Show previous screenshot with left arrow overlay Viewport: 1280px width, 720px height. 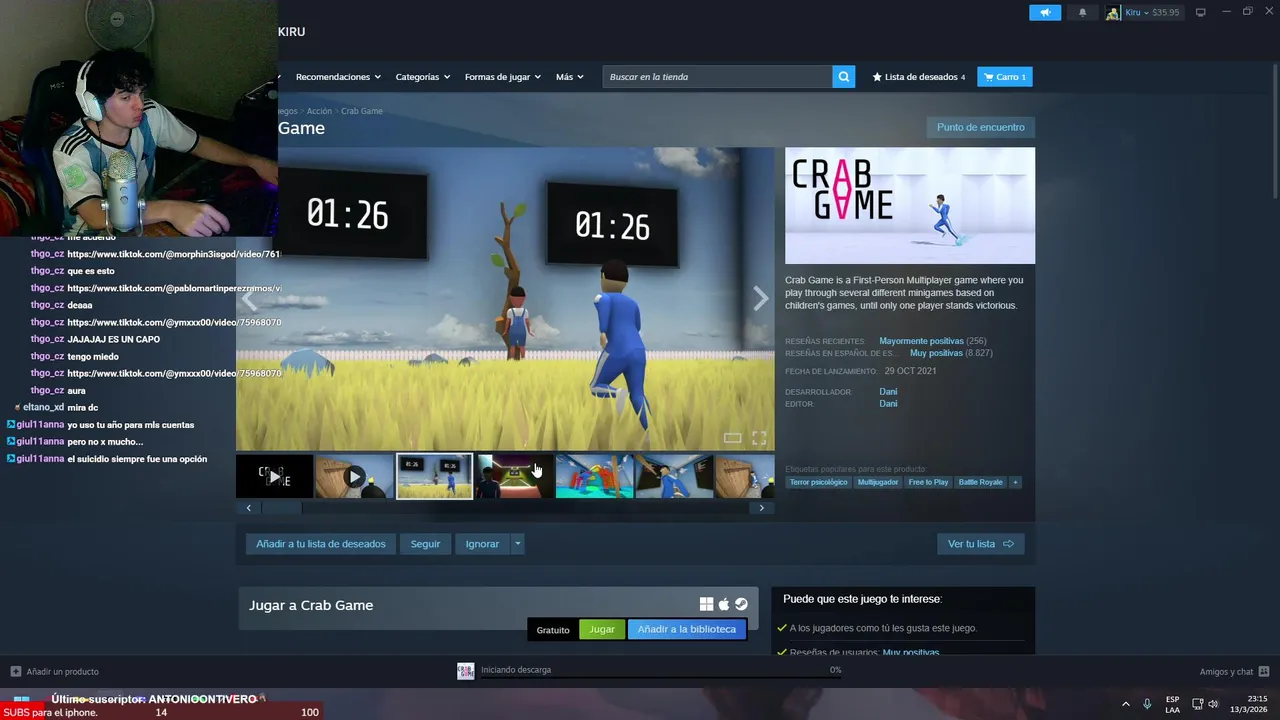249,299
